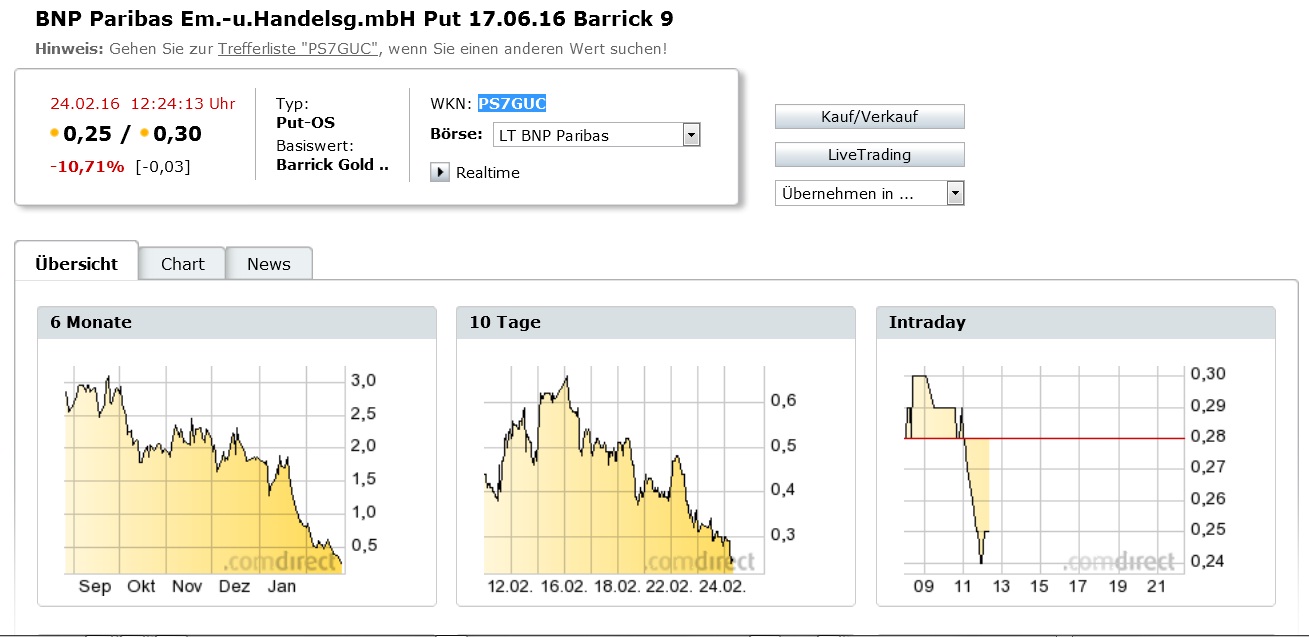Click the Kauf/Verkauf button

[869, 116]
